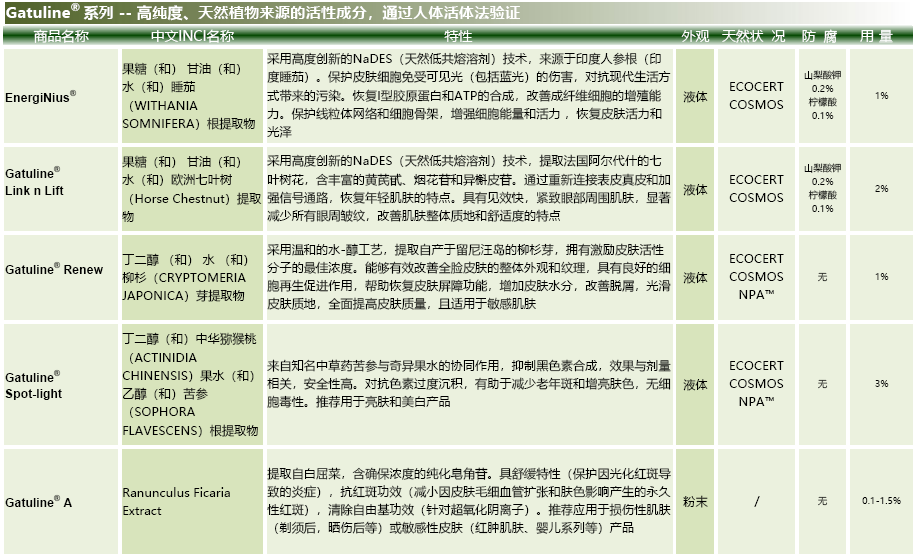
Task: Click ECOCERT COSMOS NPA in Renew row
Action: [x=756, y=277]
